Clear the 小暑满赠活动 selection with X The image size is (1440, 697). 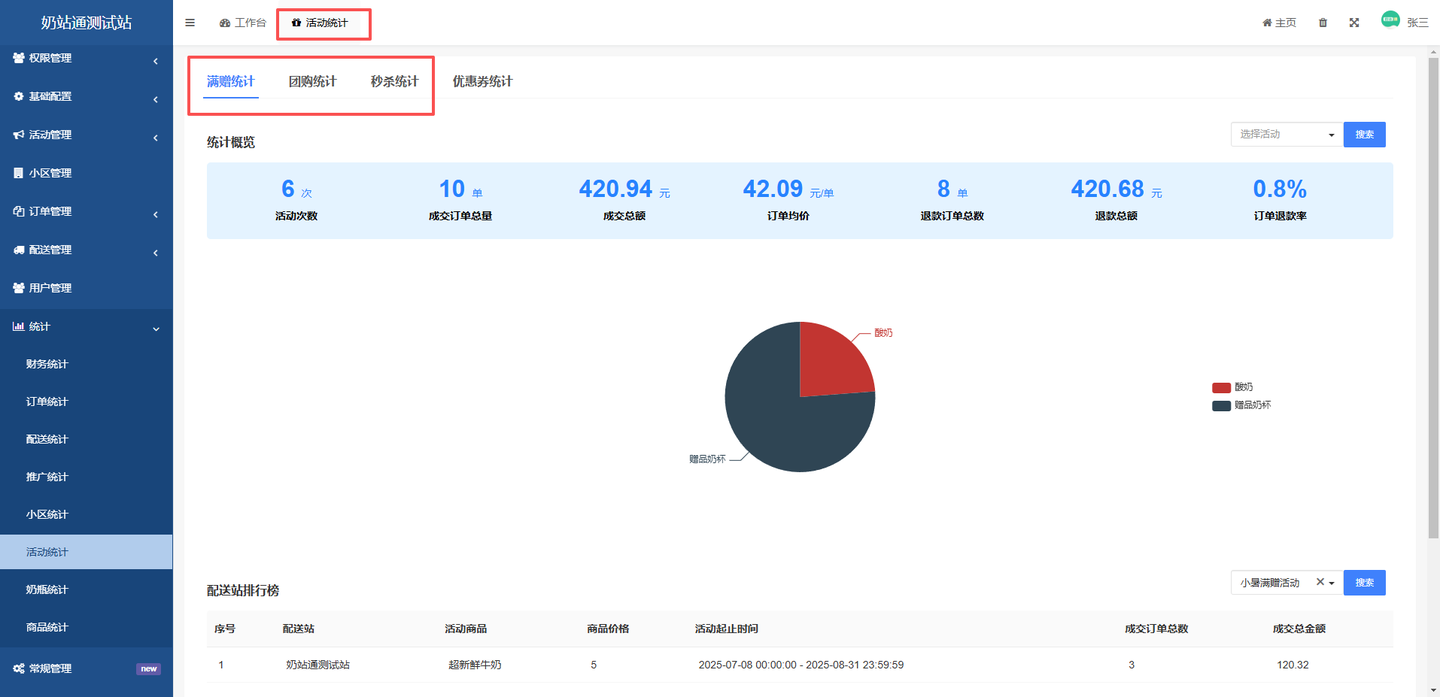click(x=1319, y=582)
